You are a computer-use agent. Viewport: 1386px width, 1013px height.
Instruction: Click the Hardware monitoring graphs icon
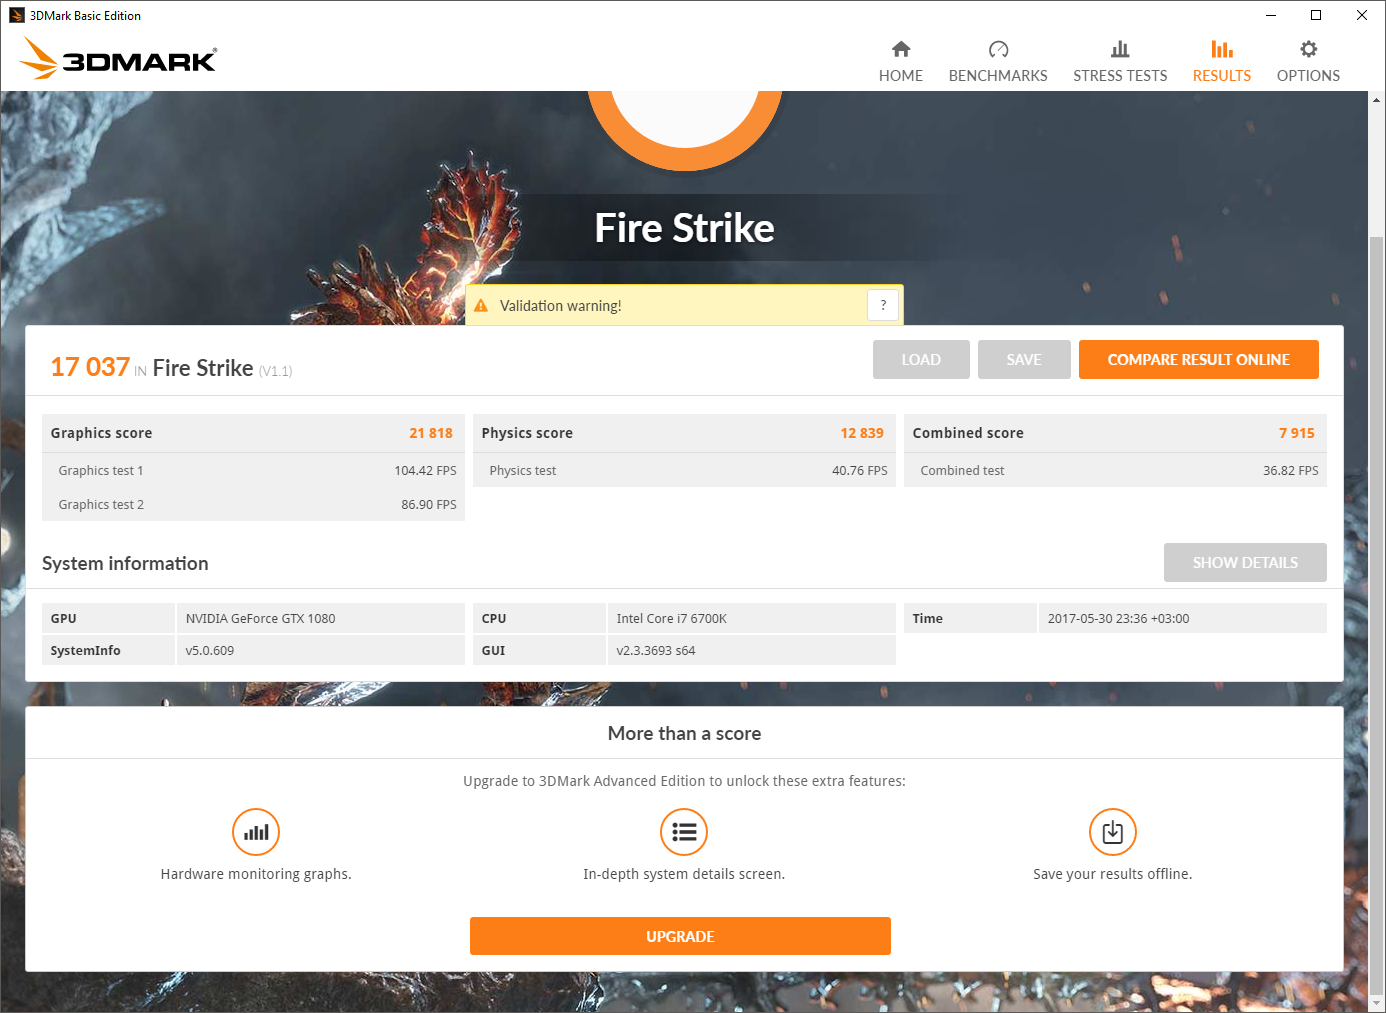(x=256, y=832)
